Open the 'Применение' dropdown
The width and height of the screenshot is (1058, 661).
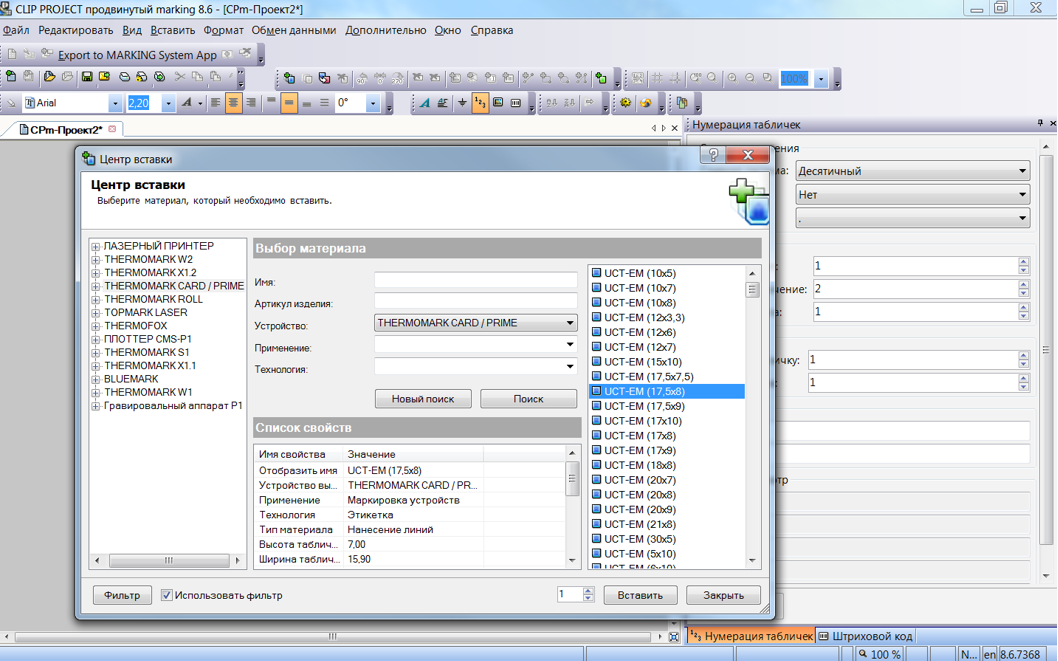pos(570,345)
